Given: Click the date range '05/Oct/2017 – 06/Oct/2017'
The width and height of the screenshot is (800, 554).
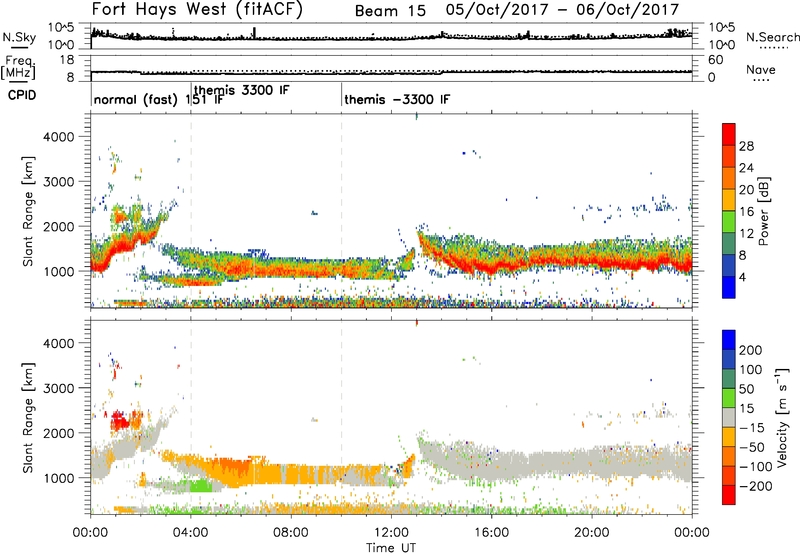Looking at the screenshot, I should (x=563, y=10).
